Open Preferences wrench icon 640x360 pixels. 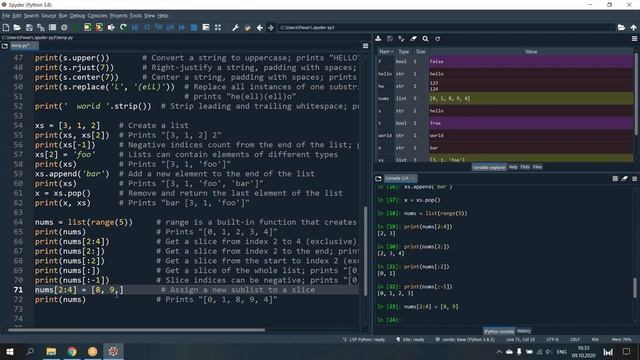pos(236,27)
